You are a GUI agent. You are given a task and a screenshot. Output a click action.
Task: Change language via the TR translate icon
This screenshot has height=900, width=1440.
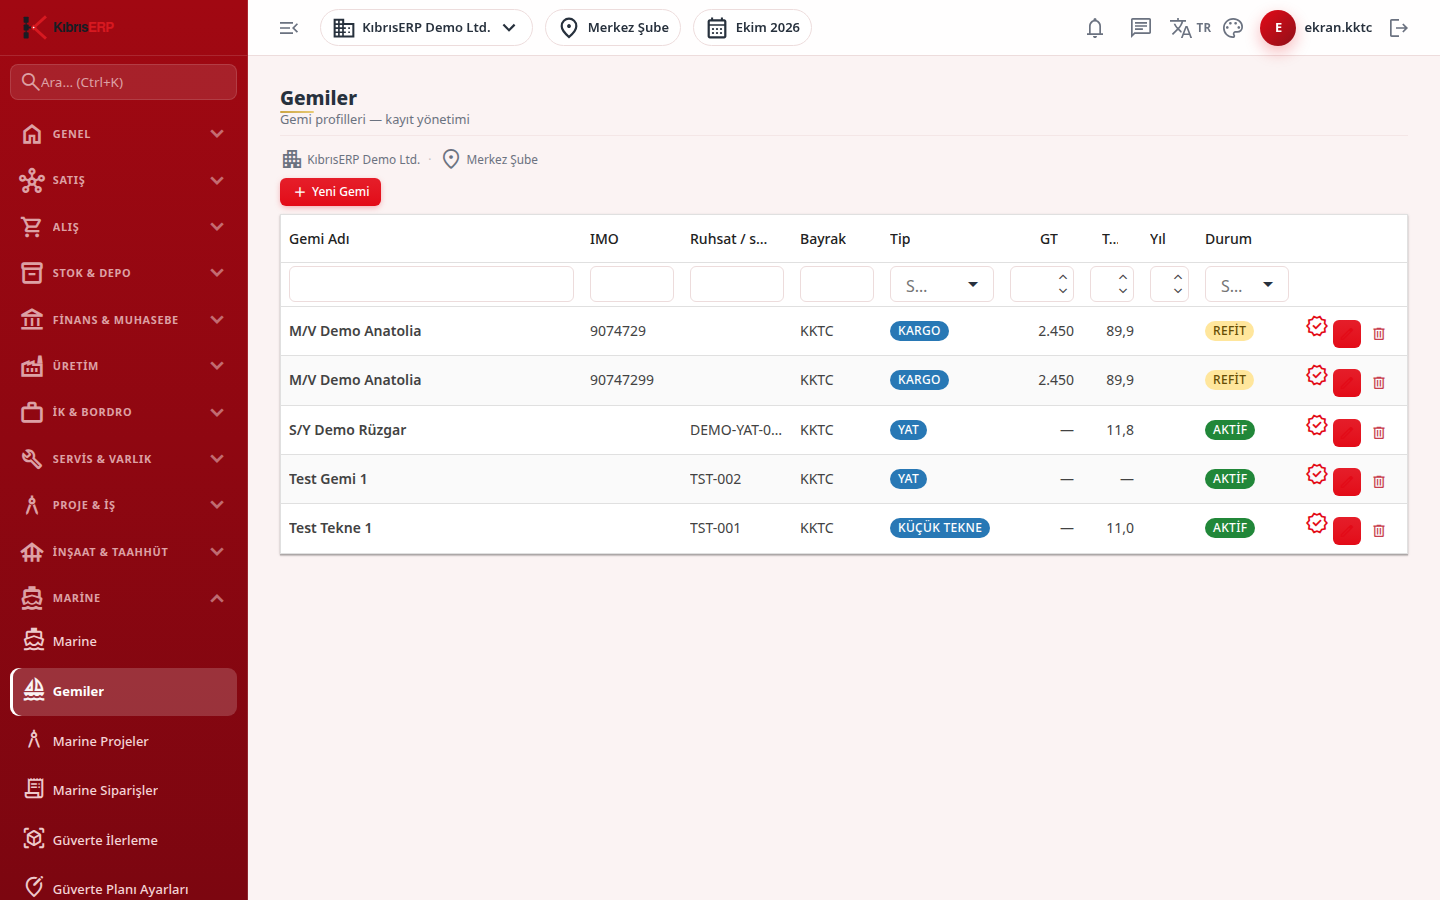pos(1190,28)
